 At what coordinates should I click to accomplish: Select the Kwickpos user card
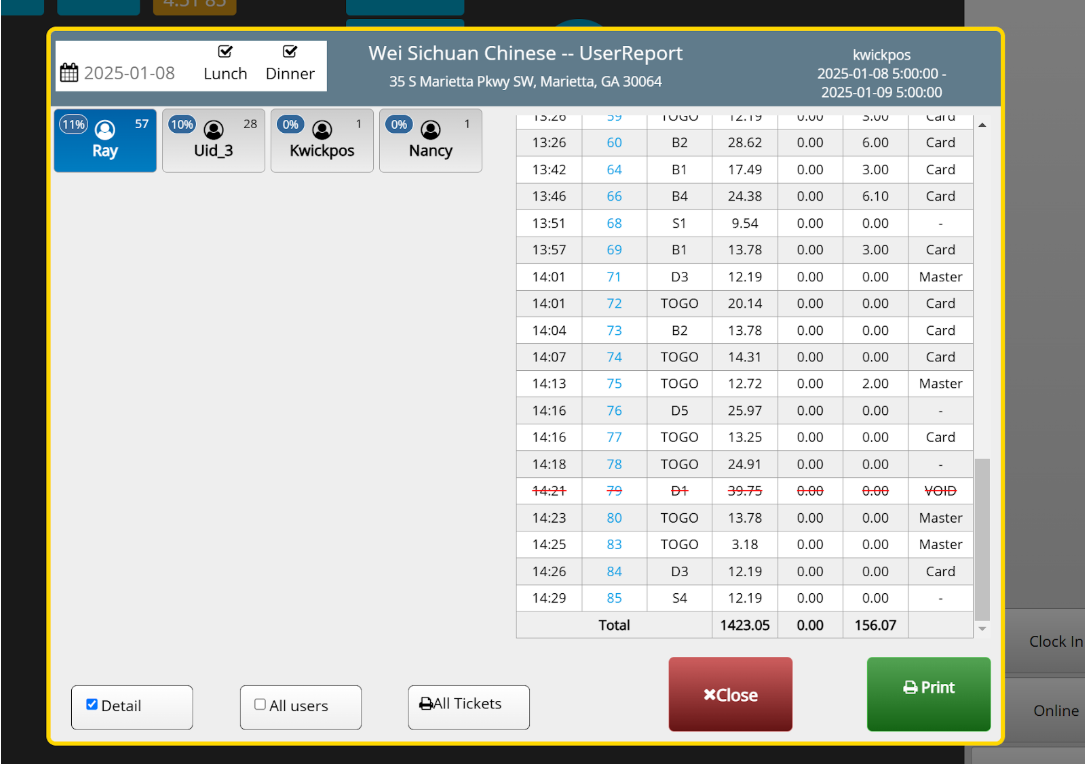tap(322, 140)
